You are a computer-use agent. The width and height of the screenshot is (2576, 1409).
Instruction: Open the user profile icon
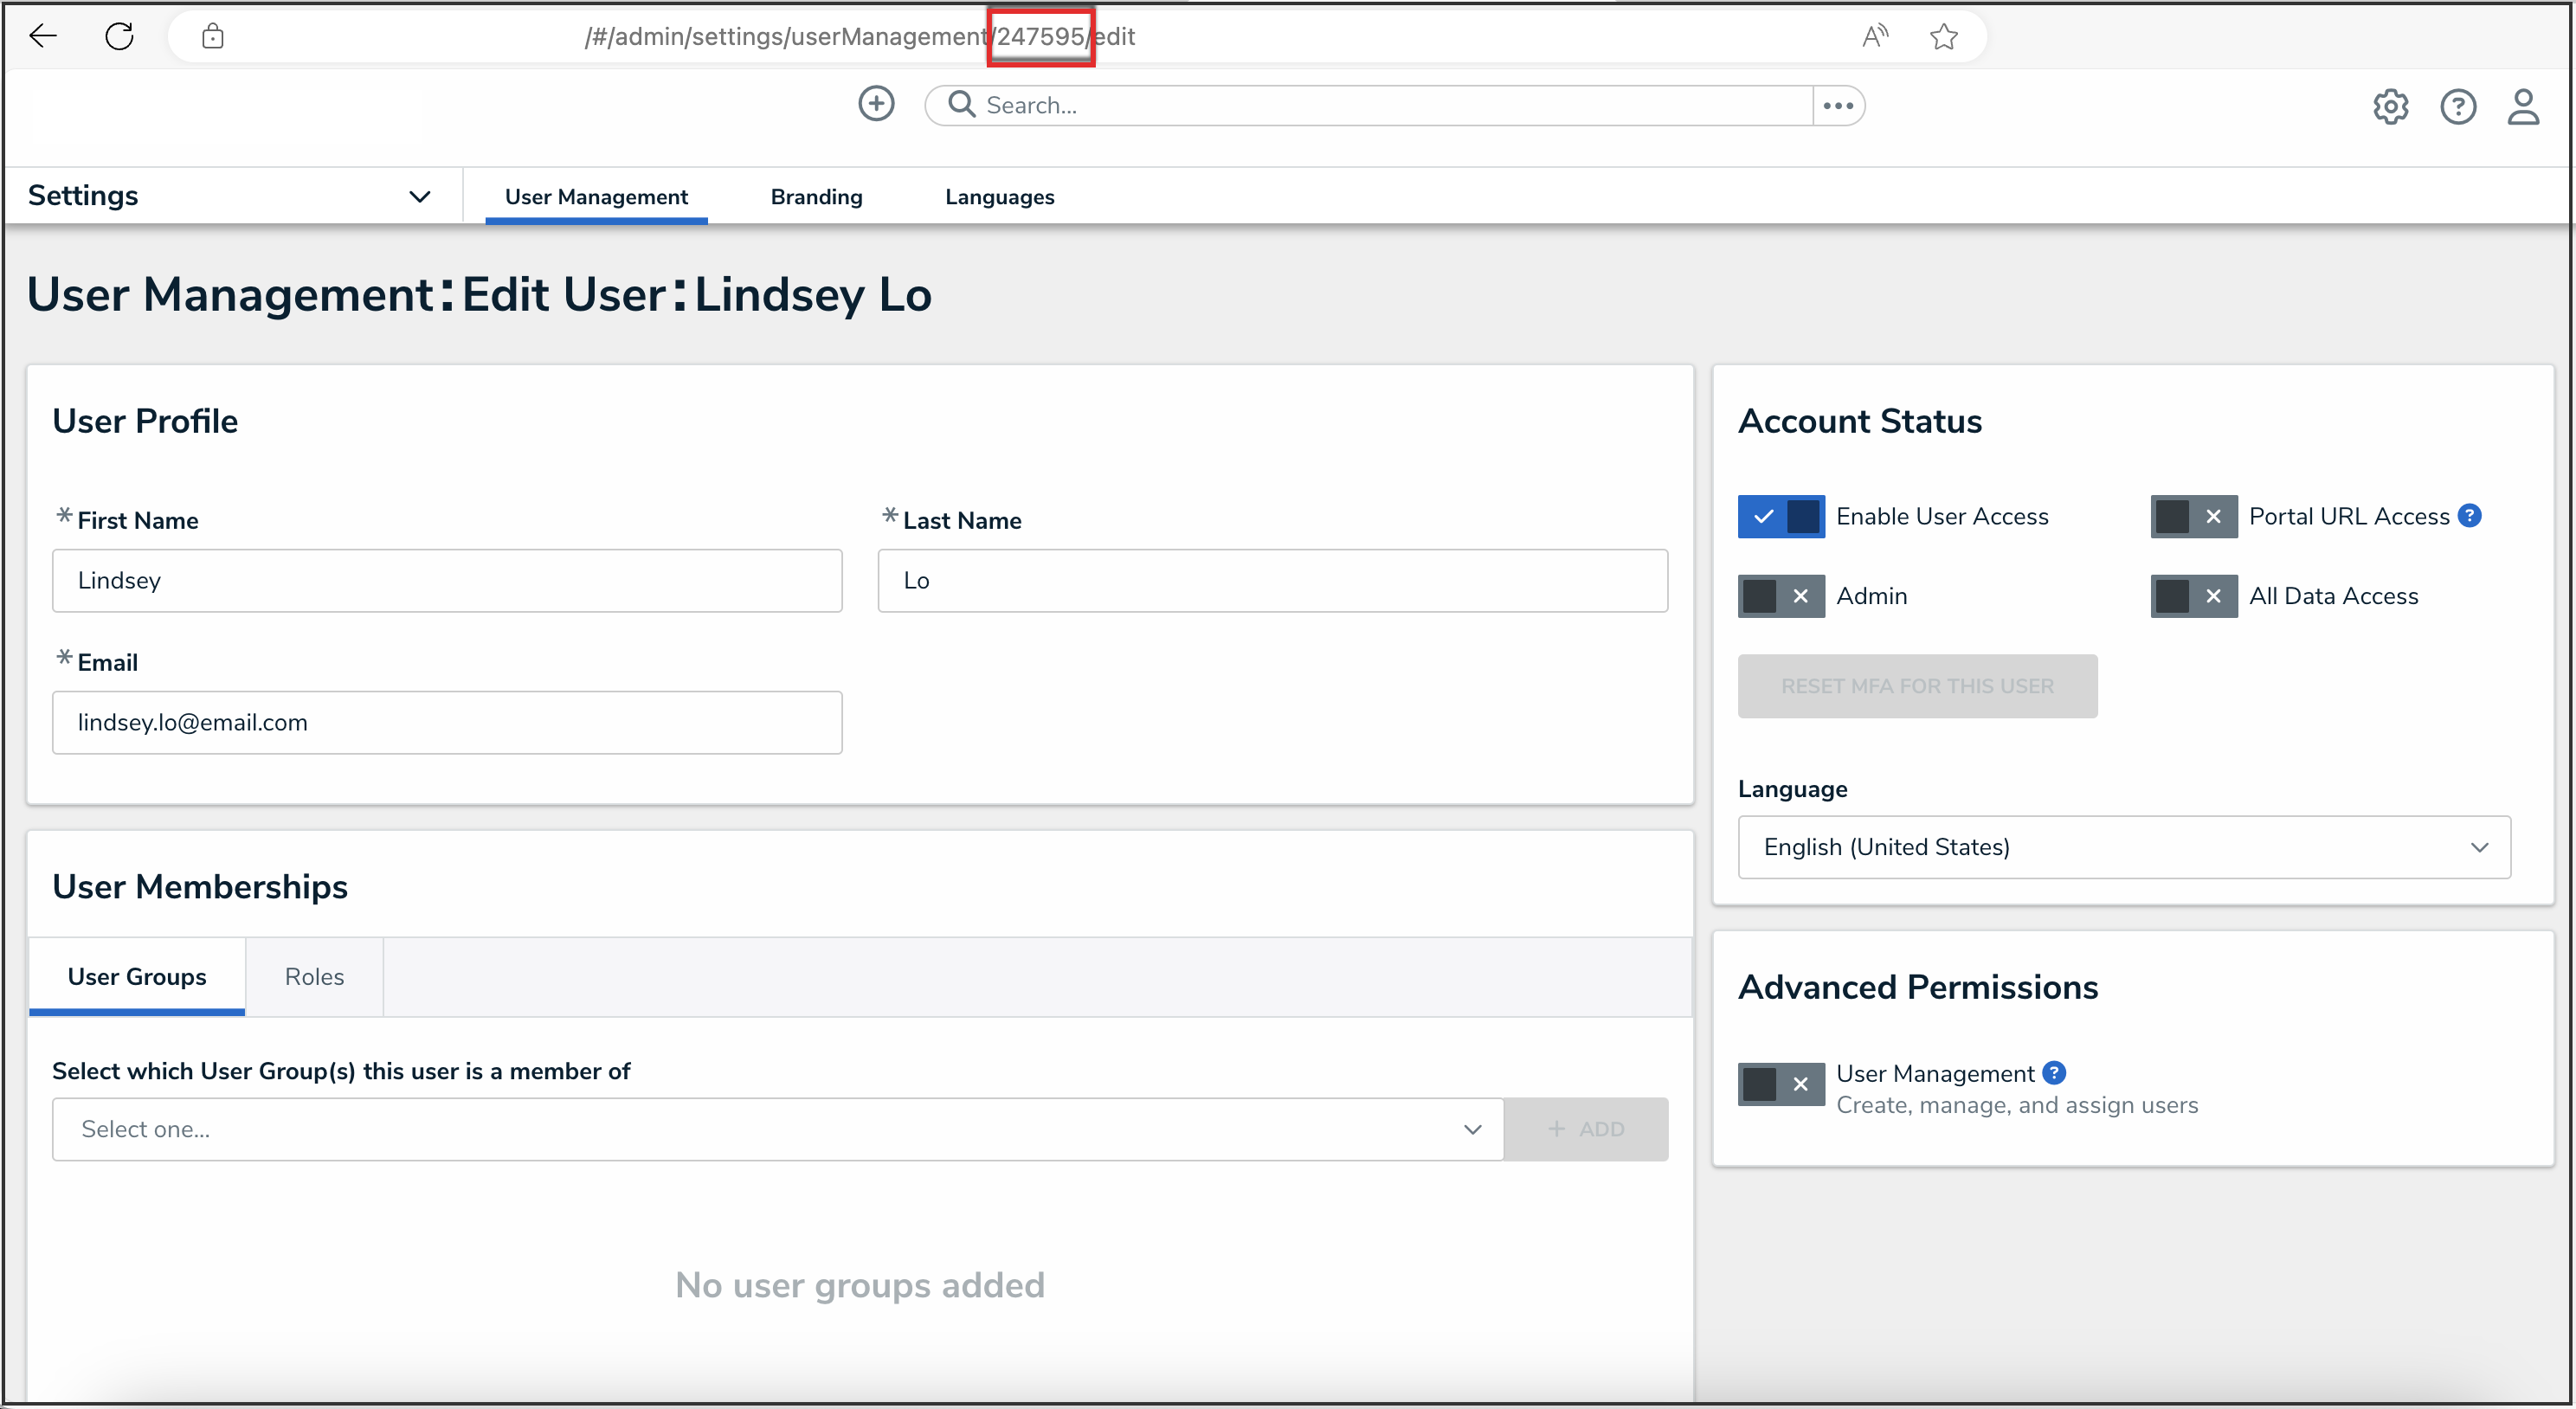pos(2522,106)
